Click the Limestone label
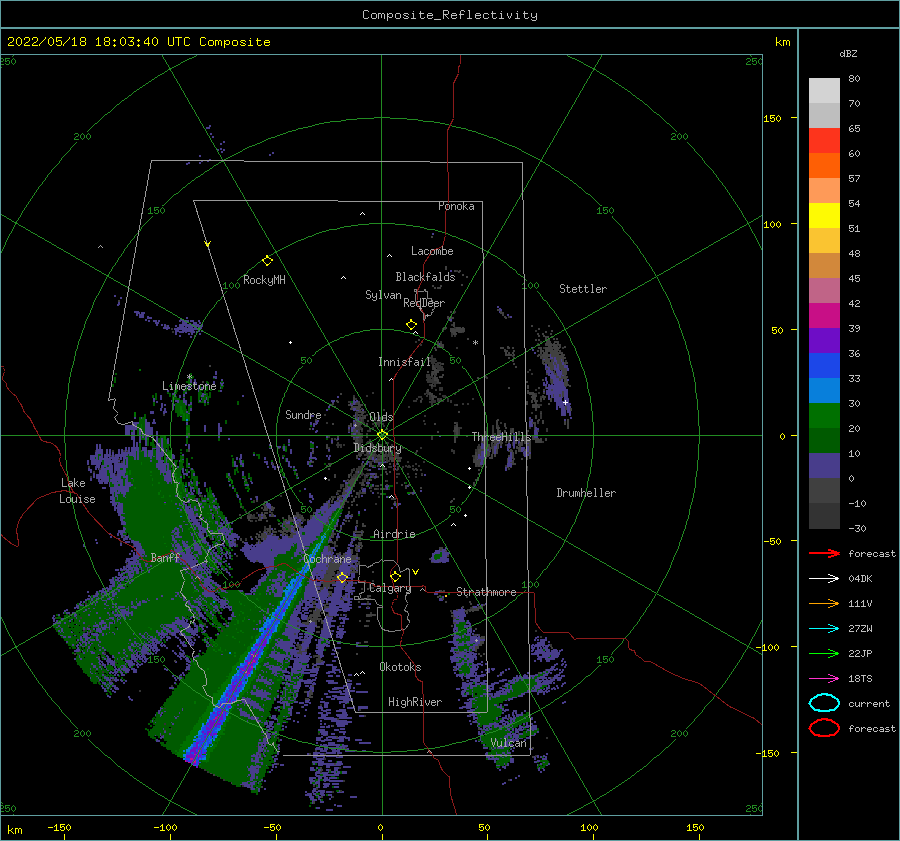Viewport: 900px width, 841px height. point(189,386)
